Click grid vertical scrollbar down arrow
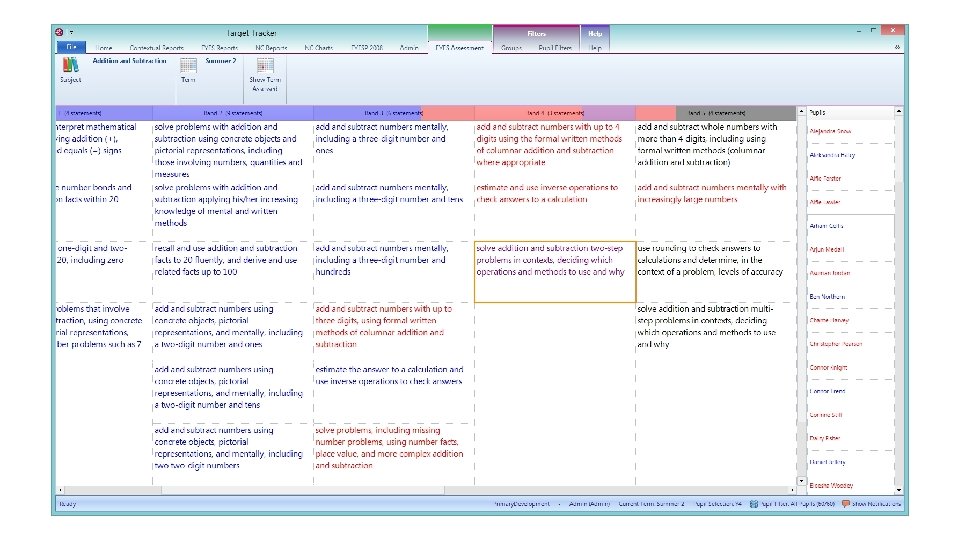The width and height of the screenshot is (960, 540). point(801,481)
